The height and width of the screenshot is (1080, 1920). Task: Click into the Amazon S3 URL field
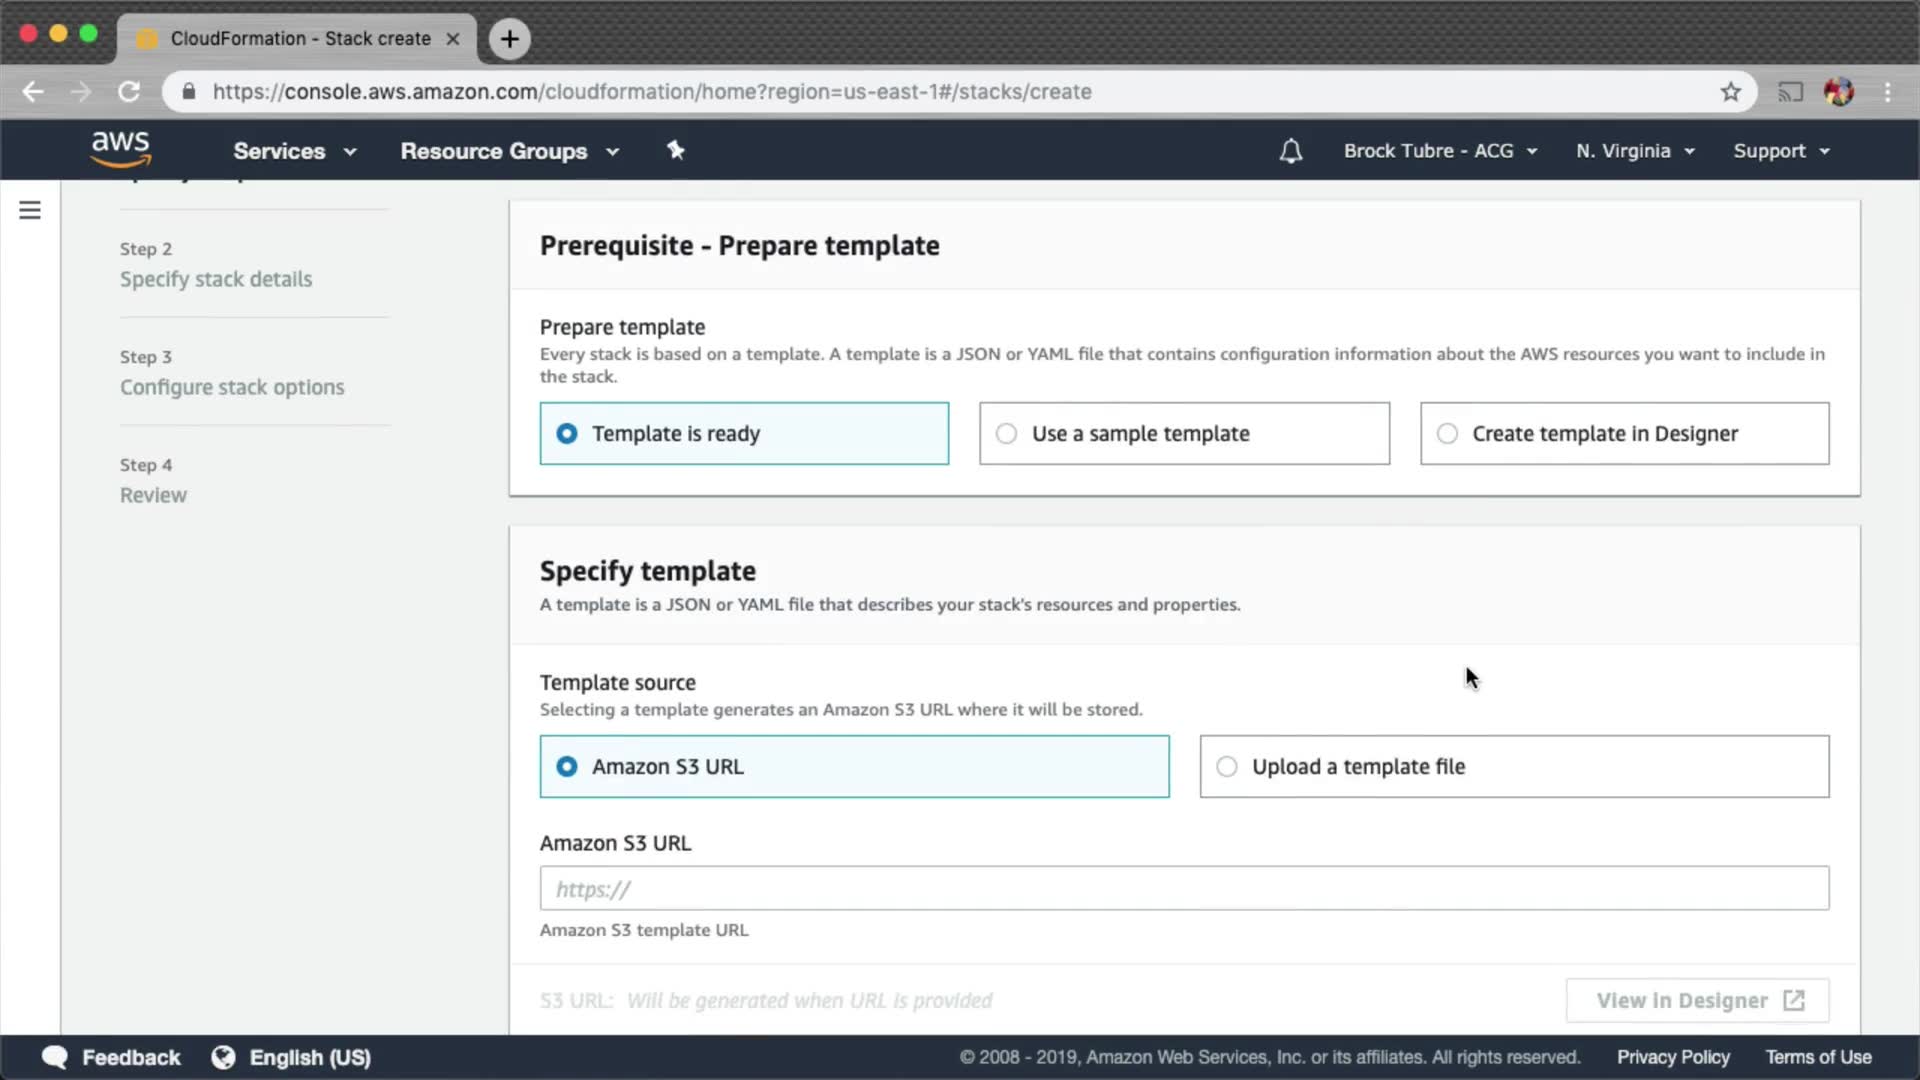point(1184,888)
